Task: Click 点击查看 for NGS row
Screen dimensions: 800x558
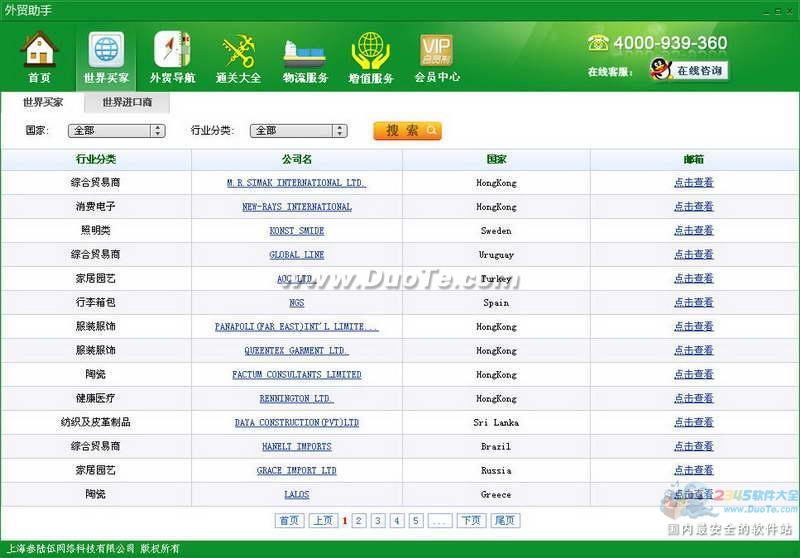Action: (x=694, y=302)
